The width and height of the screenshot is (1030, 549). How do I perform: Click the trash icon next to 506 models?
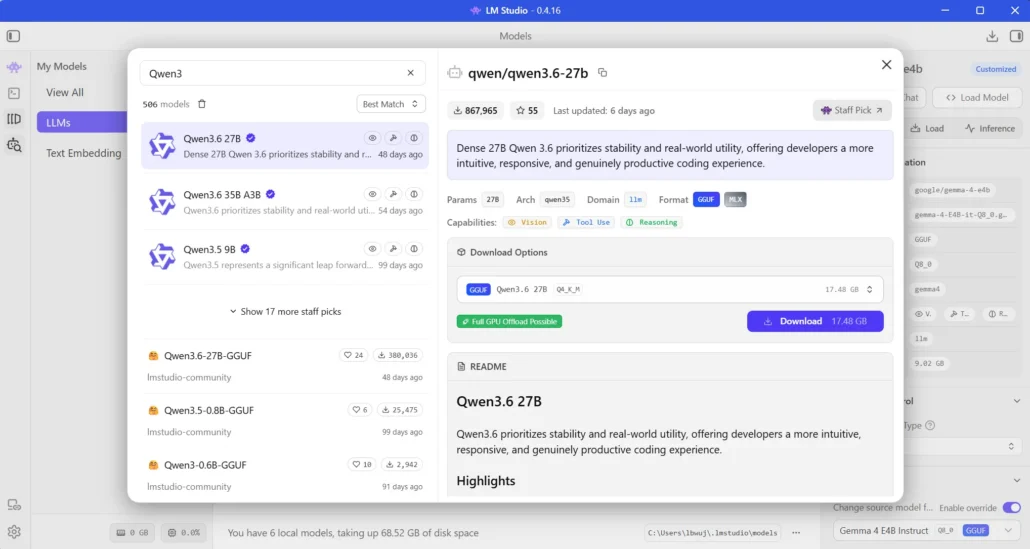point(202,104)
